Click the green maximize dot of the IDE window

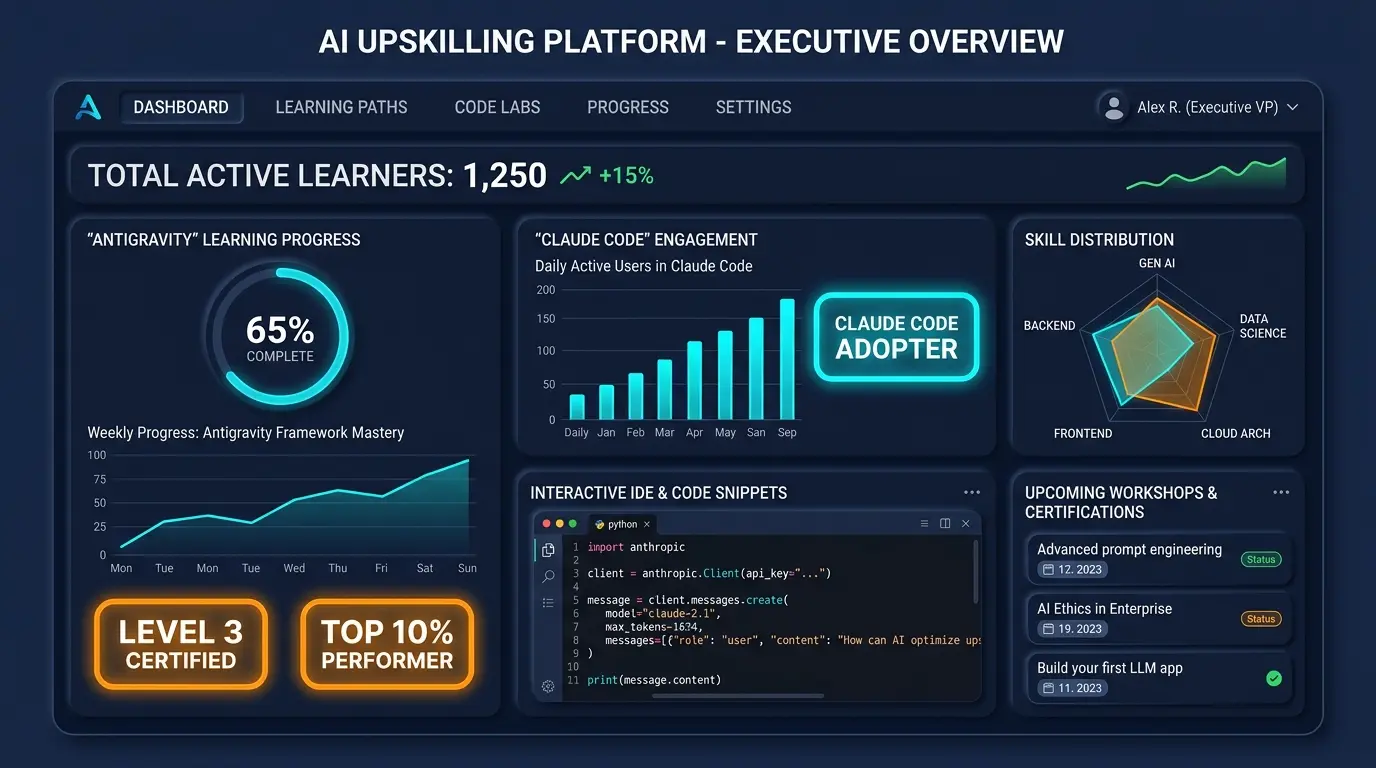(572, 523)
